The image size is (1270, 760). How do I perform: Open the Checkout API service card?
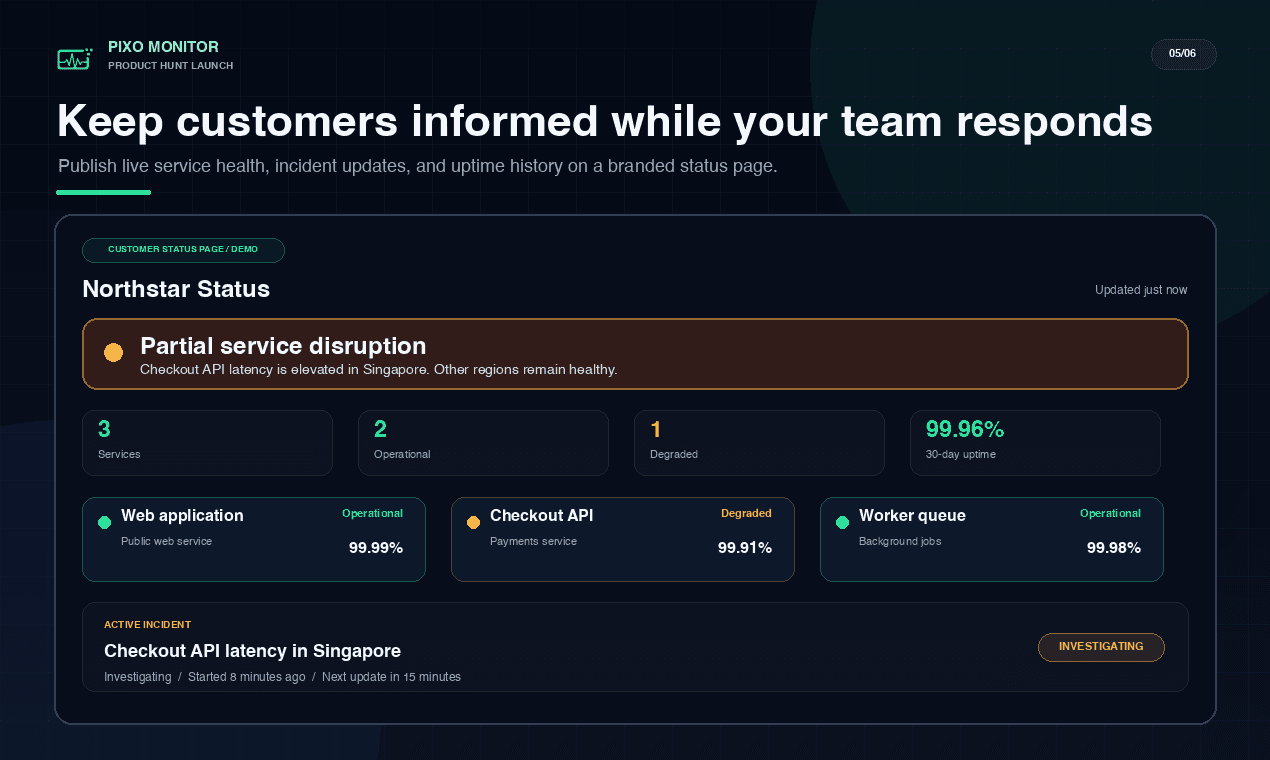tap(623, 539)
